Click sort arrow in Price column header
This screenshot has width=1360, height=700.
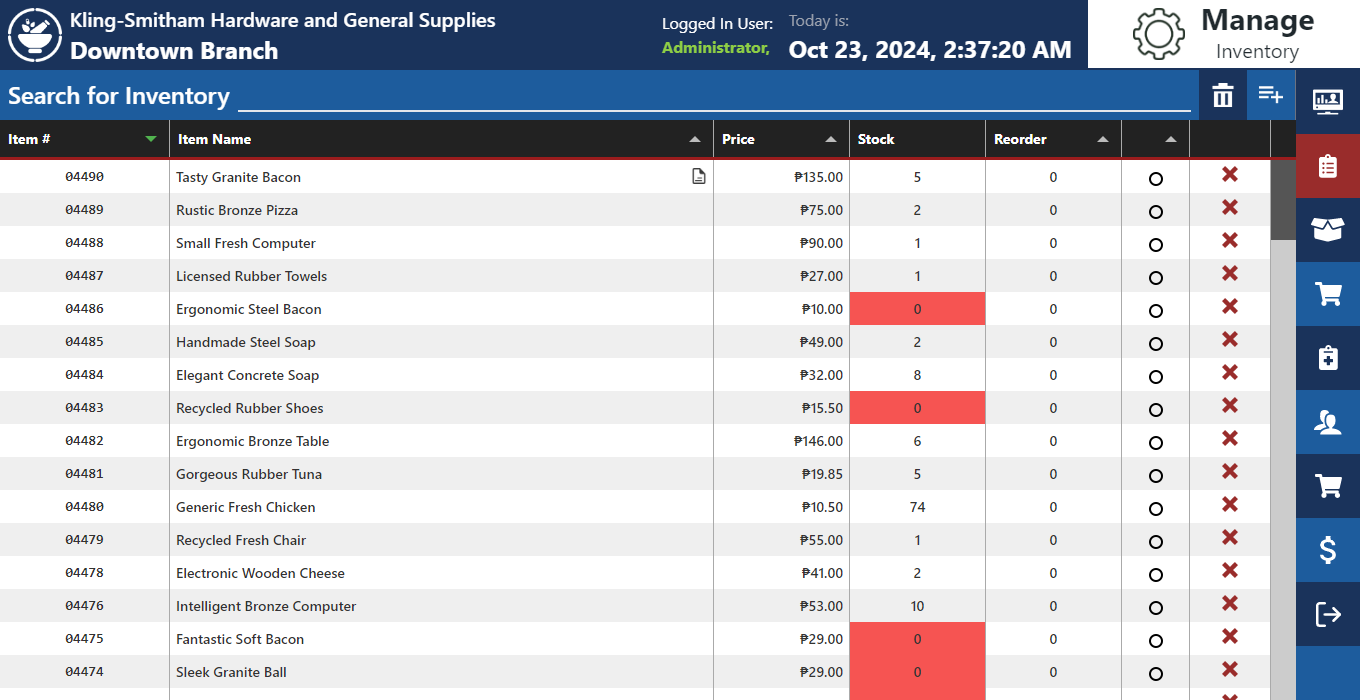(831, 139)
